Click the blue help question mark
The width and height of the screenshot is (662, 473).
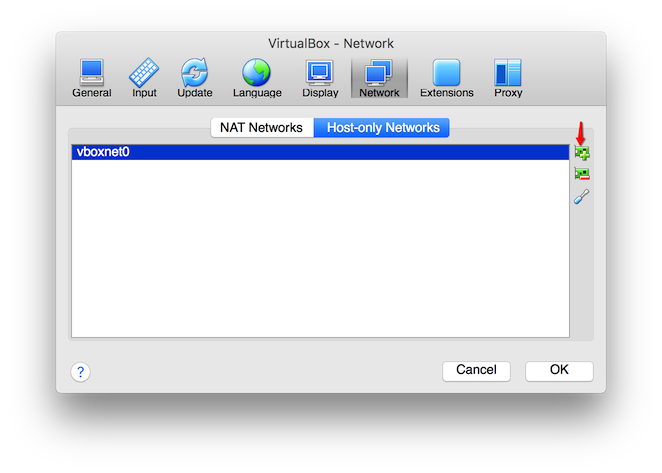click(81, 371)
